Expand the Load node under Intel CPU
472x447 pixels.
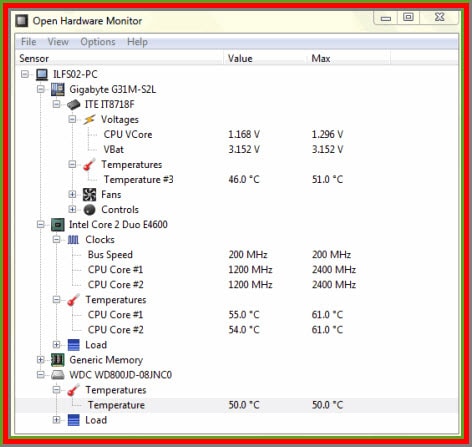[56, 344]
